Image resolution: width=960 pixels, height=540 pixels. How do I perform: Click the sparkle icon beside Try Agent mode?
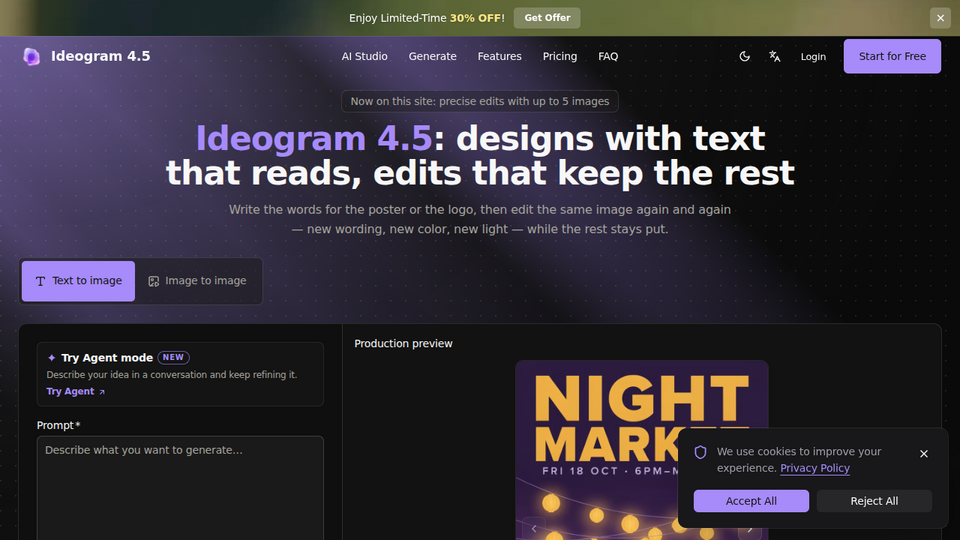click(x=51, y=358)
